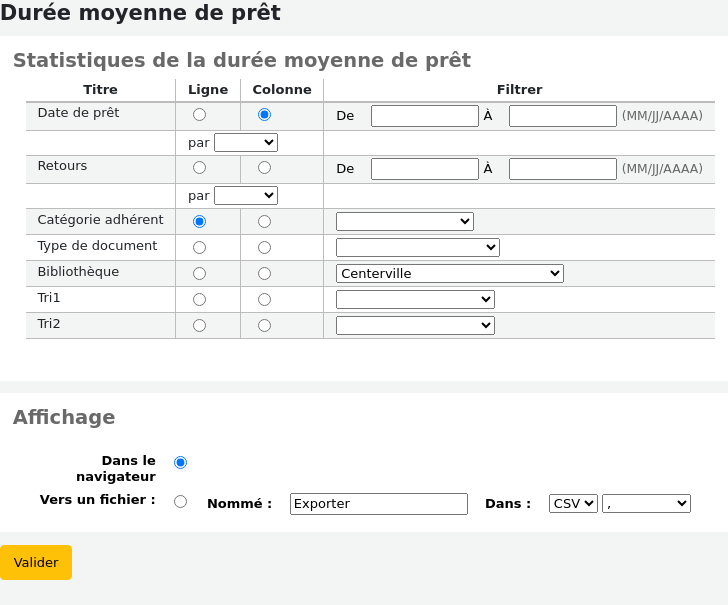Select Colonne radio for Bibliothèque
Image resolution: width=728 pixels, height=605 pixels.
click(265, 273)
